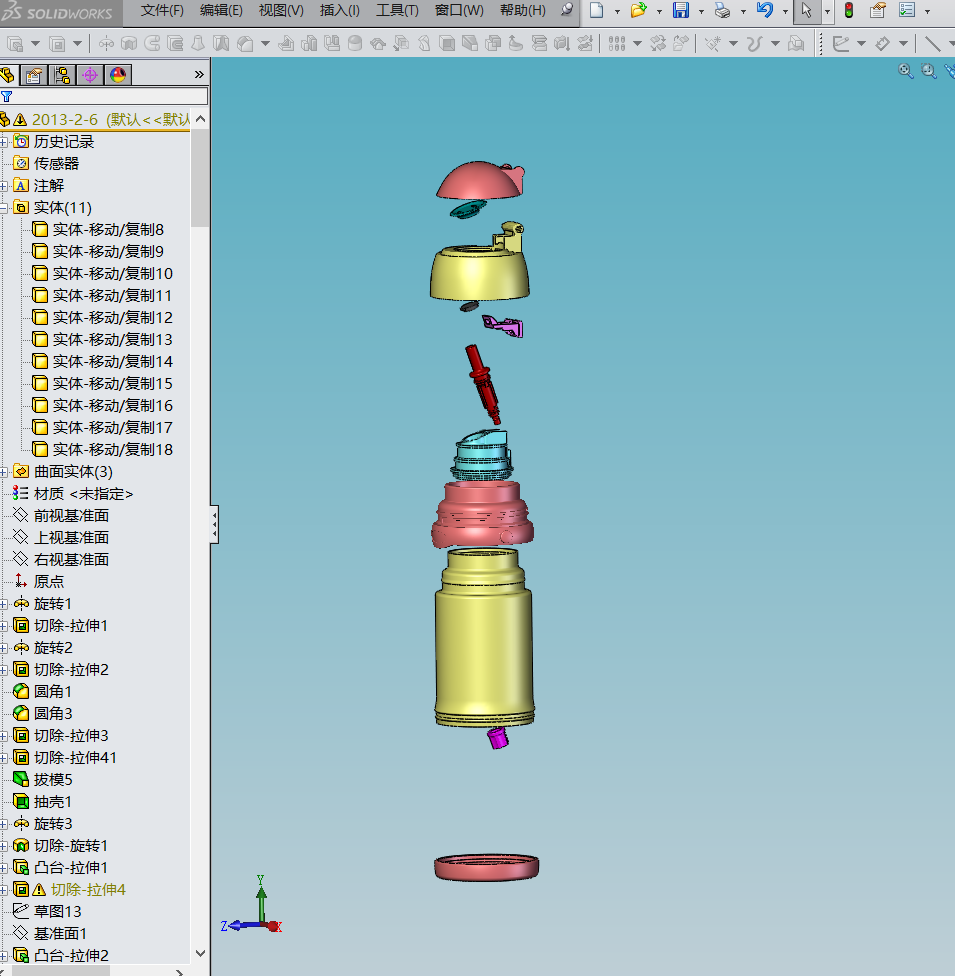Select the 切除-拉伸4 feature with the warning
The image size is (955, 976).
(x=88, y=889)
